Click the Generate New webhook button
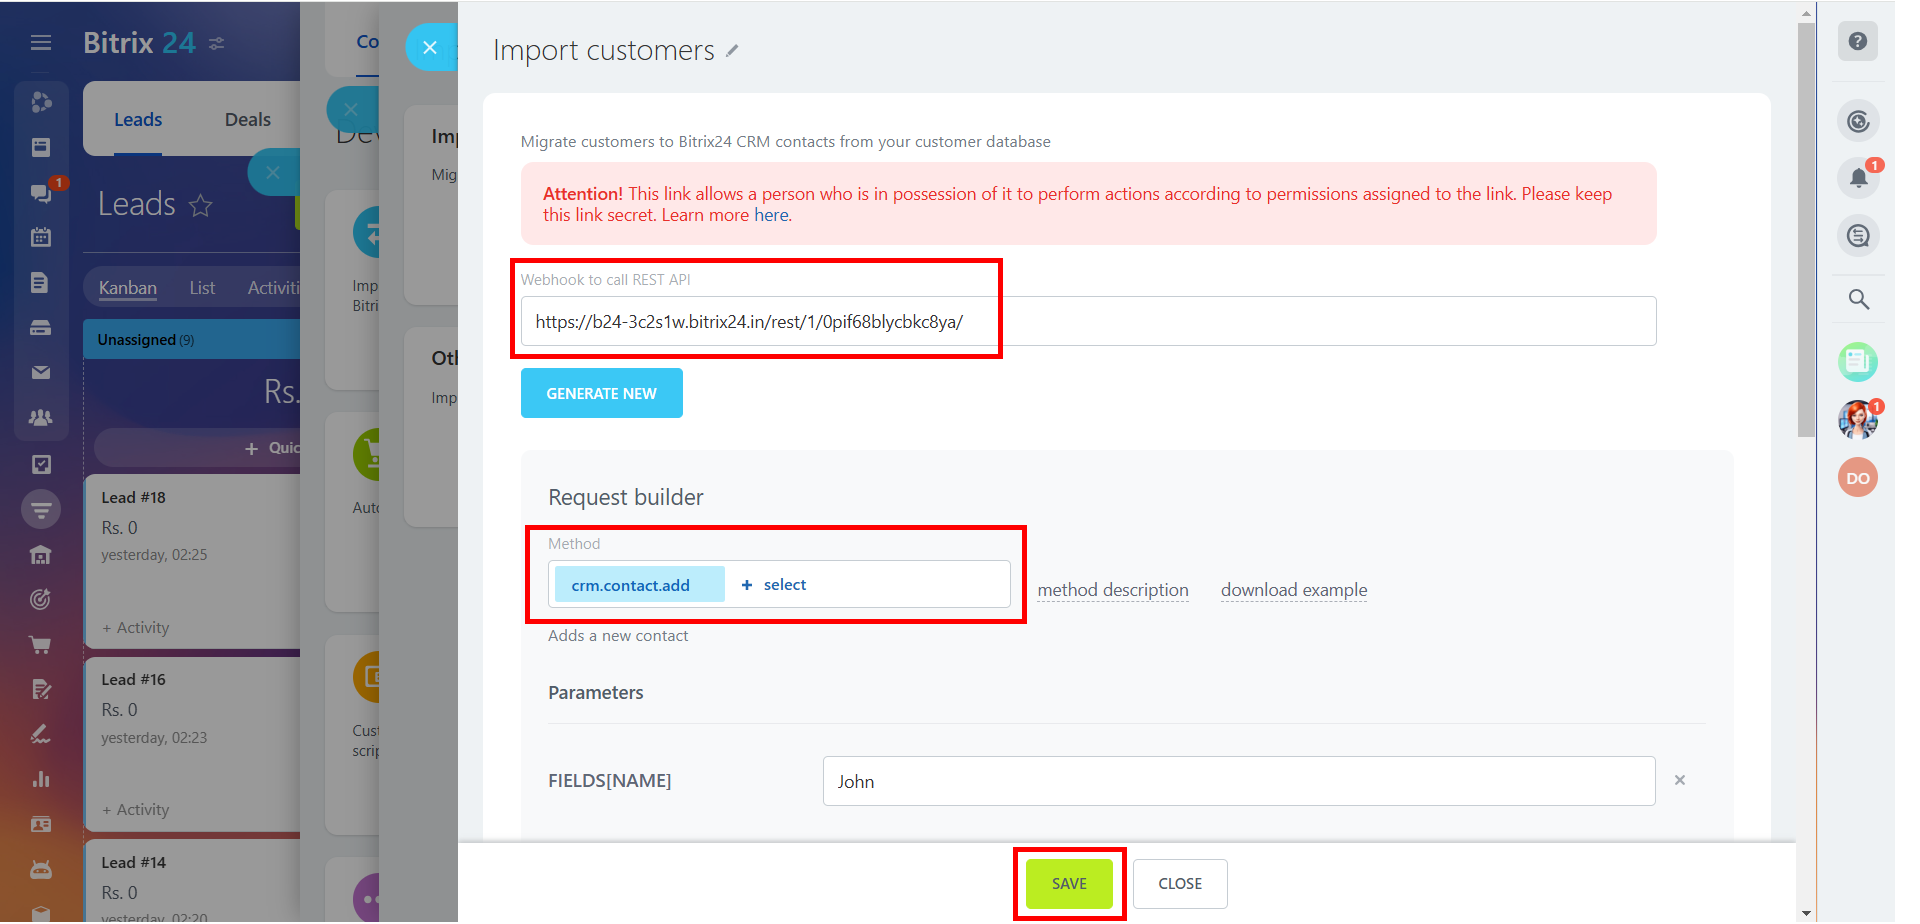This screenshot has height=924, width=1920. [x=602, y=393]
